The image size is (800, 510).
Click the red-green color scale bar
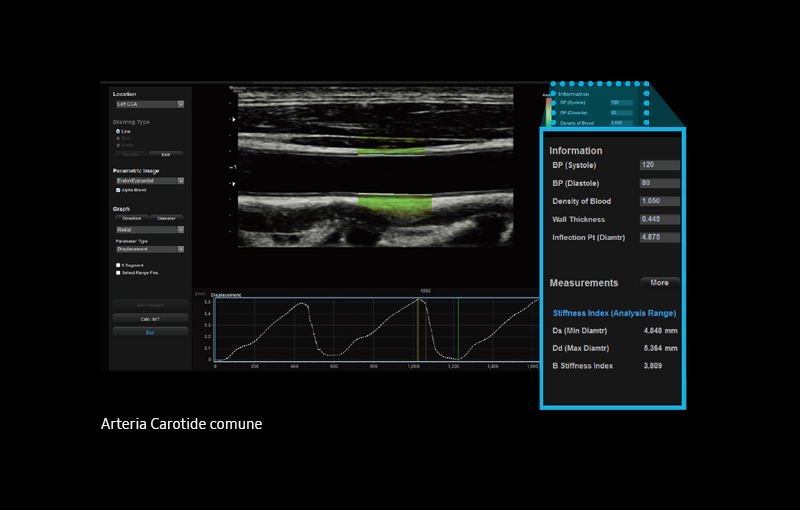(548, 112)
